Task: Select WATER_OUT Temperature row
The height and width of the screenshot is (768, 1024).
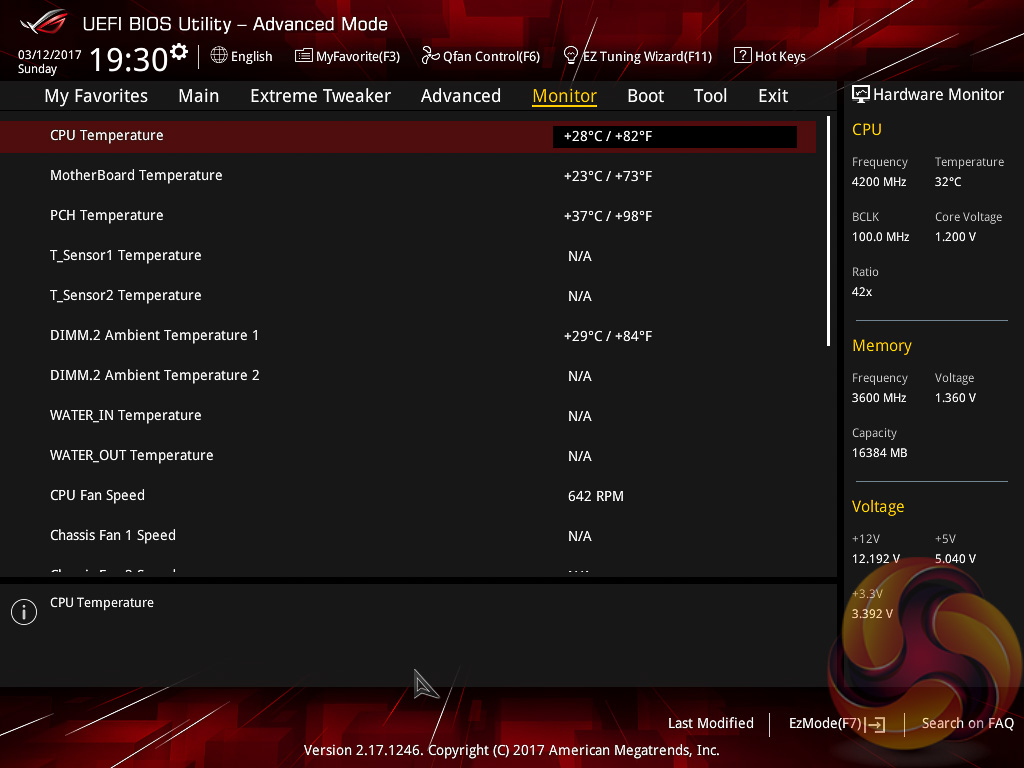Action: [x=408, y=455]
